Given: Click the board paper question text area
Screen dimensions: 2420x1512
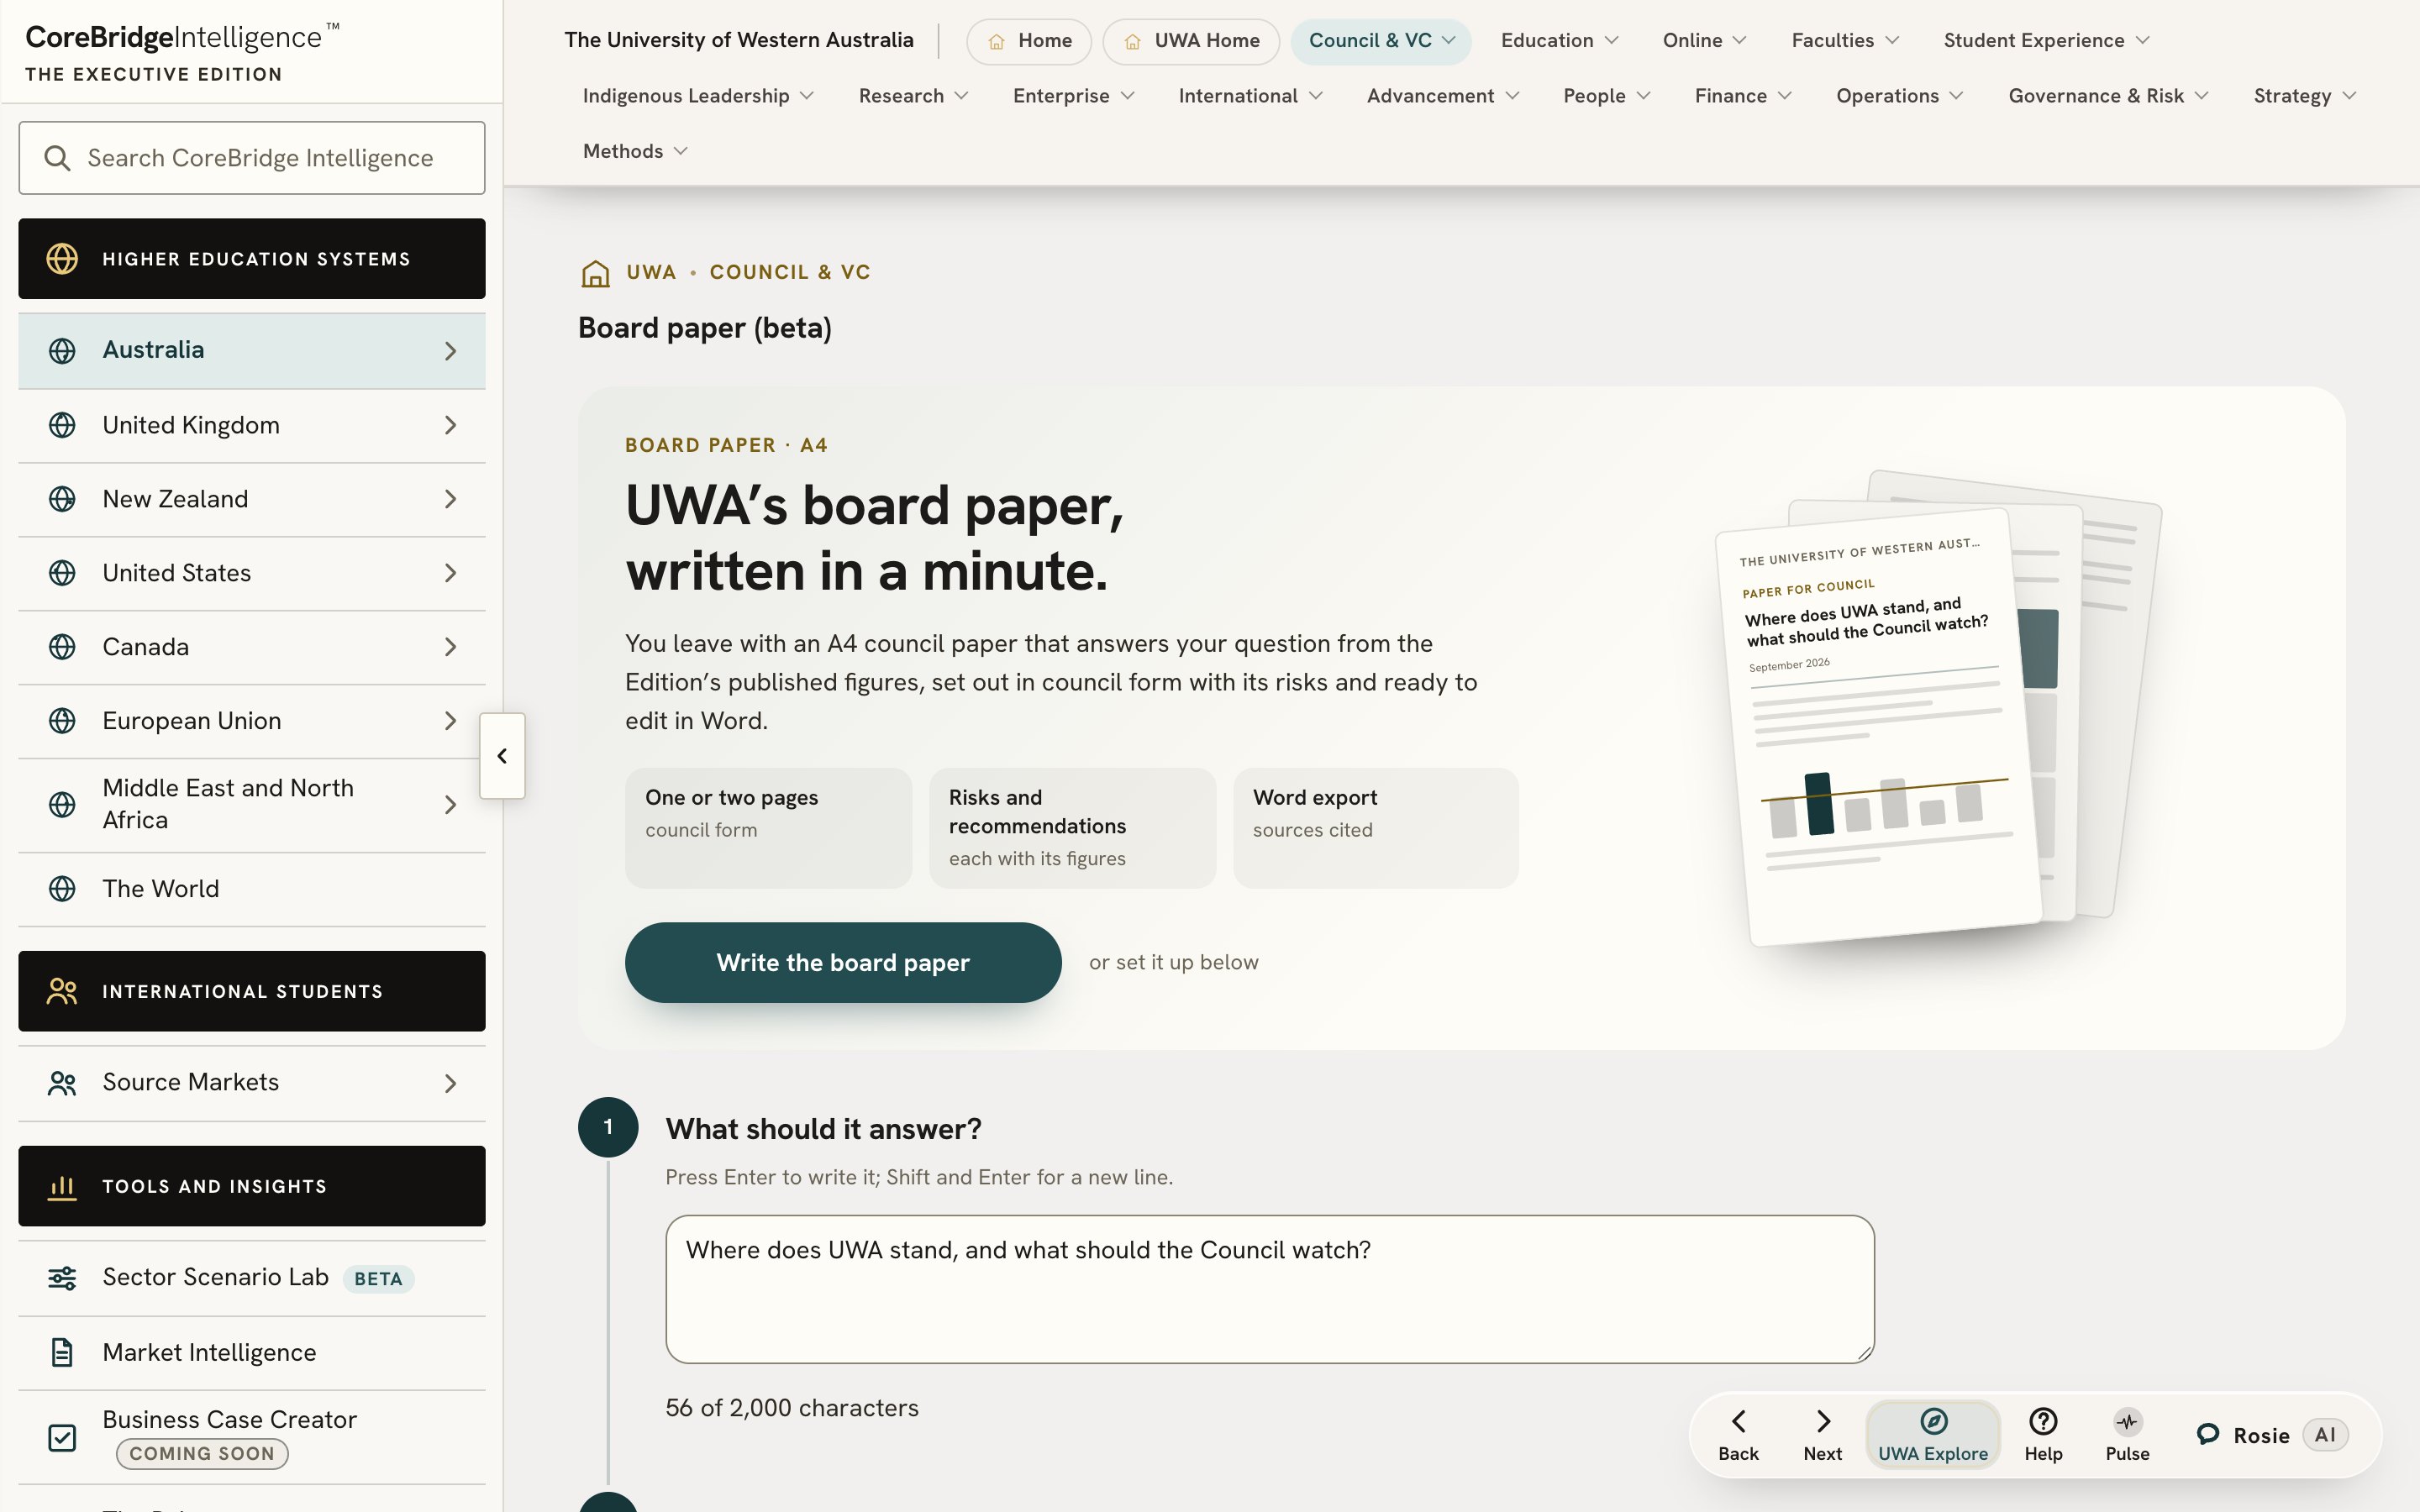Looking at the screenshot, I should pyautogui.click(x=1270, y=1289).
